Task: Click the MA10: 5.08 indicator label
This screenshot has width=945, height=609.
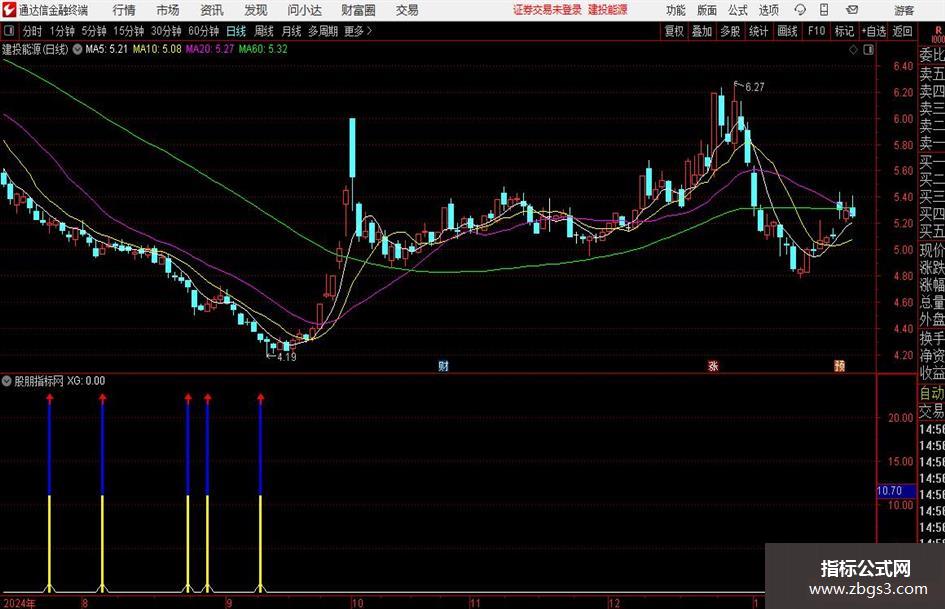Action: click(157, 49)
